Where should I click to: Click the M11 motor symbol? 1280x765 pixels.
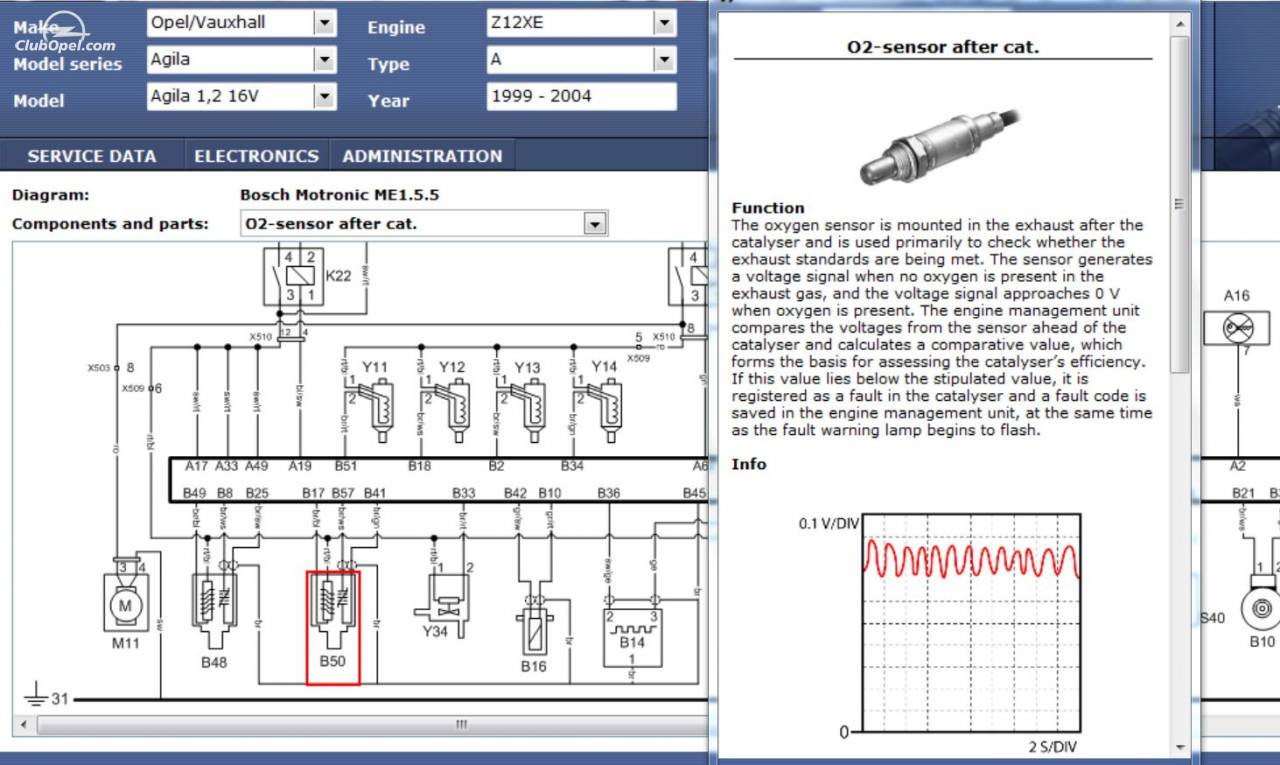coord(126,603)
